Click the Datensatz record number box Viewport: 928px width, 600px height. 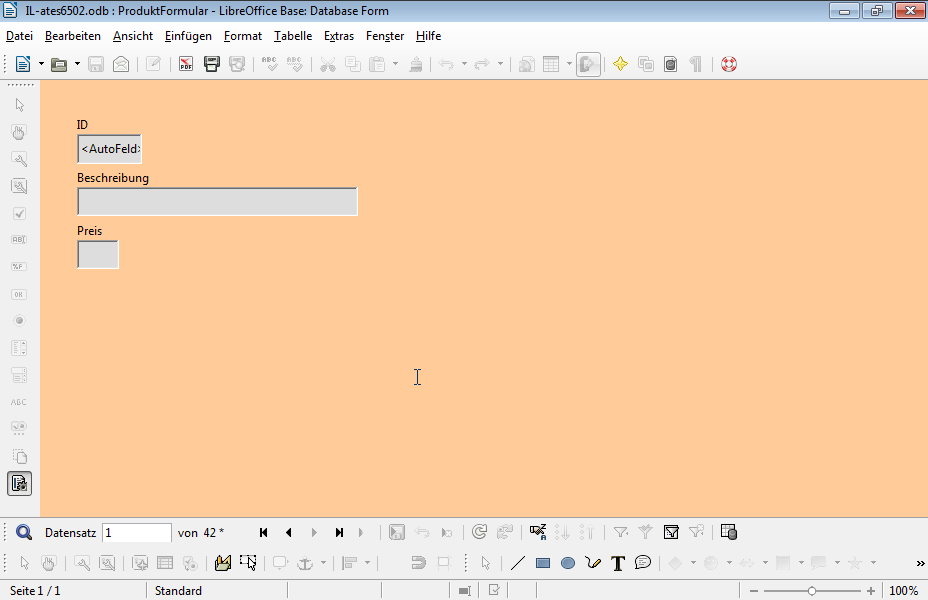(x=137, y=533)
